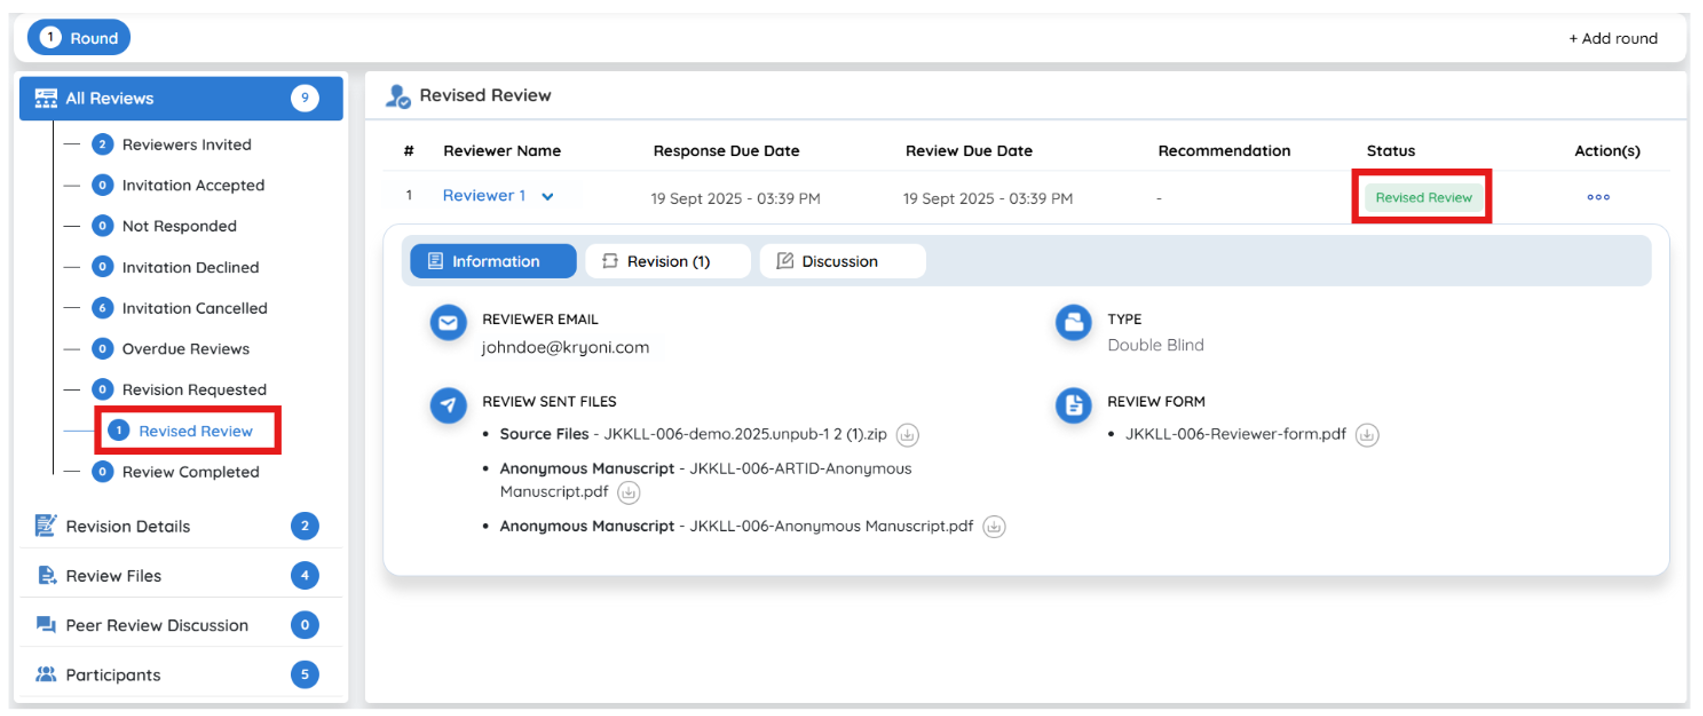
Task: Collapse the All Reviews section
Action: coord(181,98)
